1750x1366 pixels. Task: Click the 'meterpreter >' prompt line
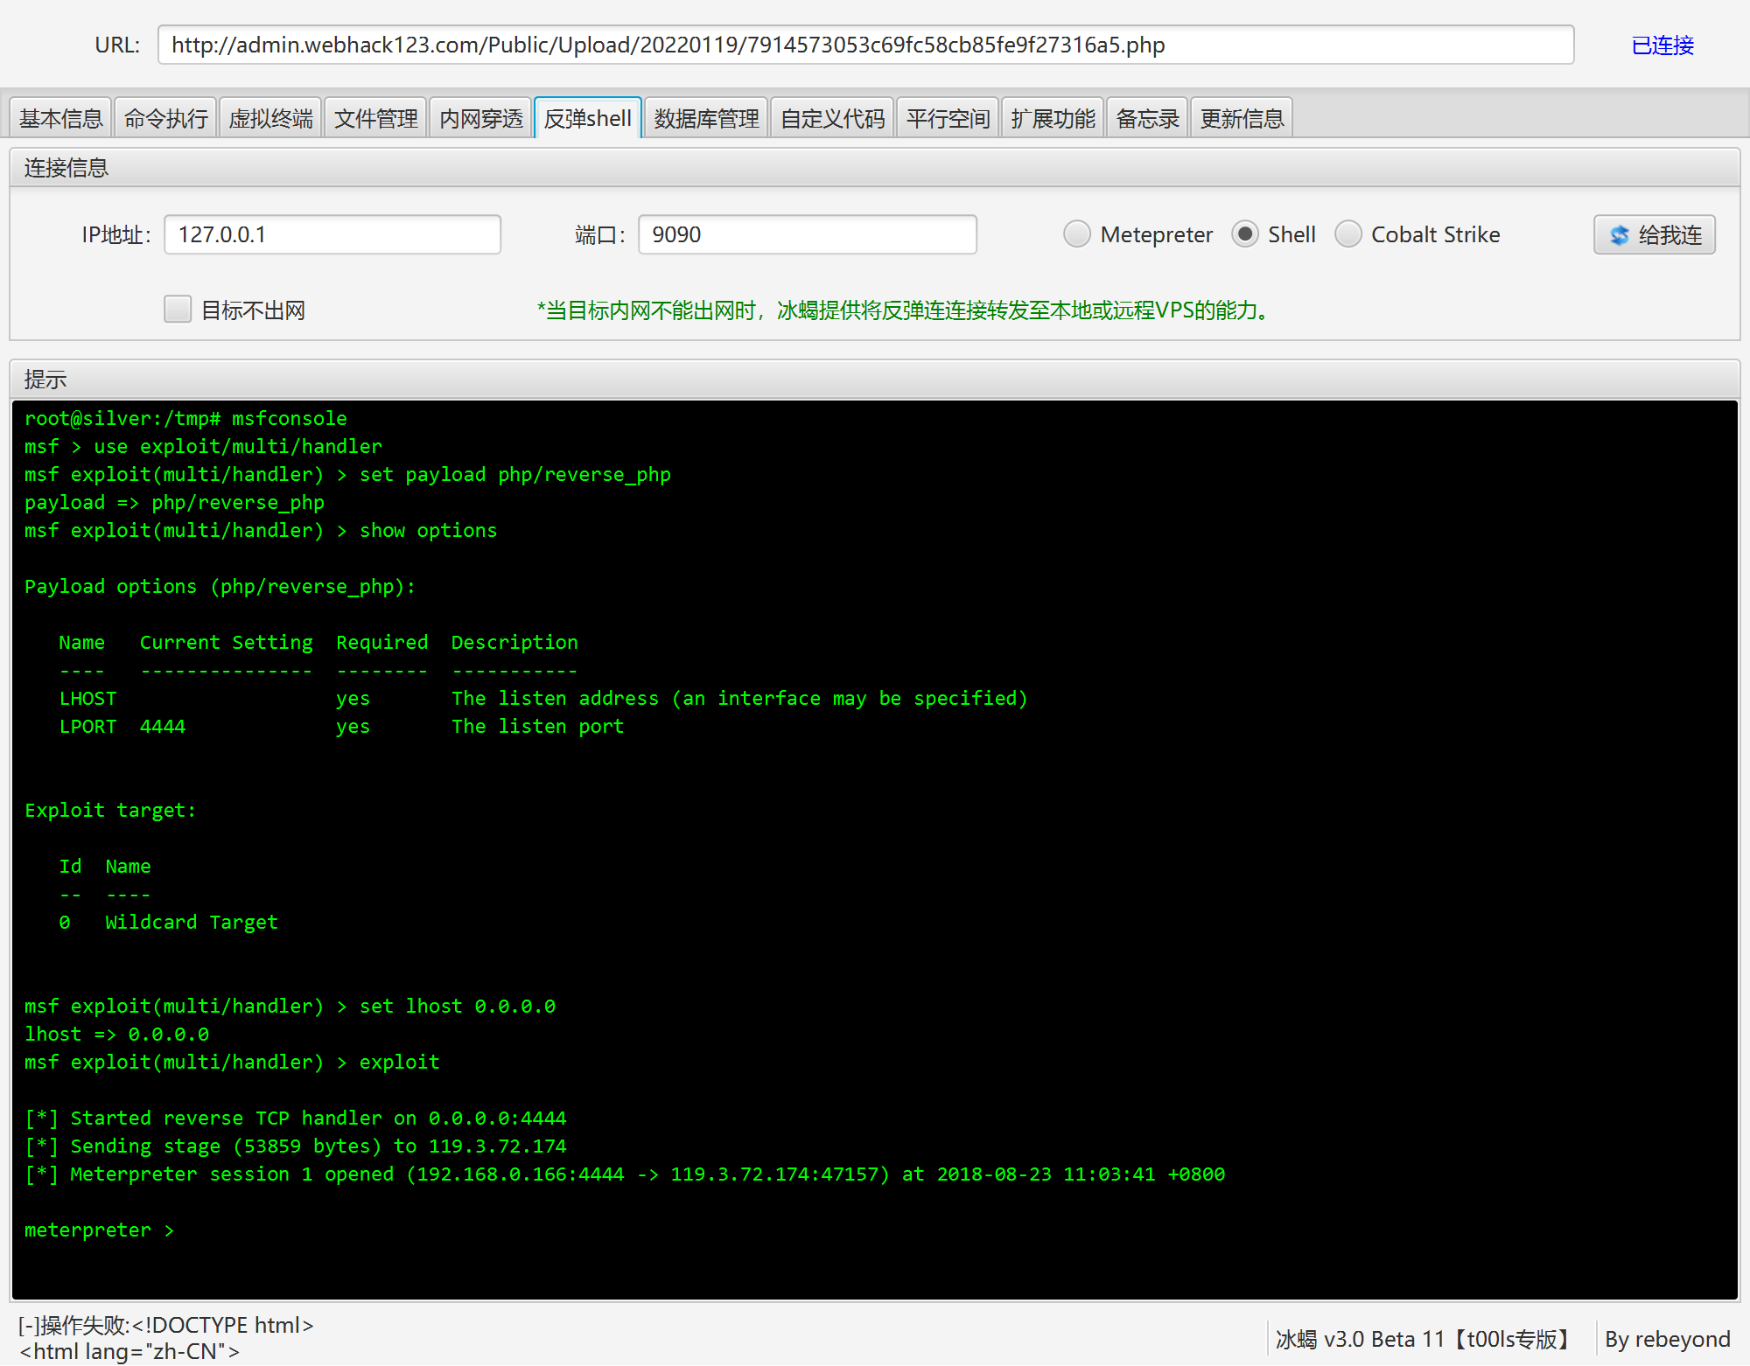[99, 1230]
